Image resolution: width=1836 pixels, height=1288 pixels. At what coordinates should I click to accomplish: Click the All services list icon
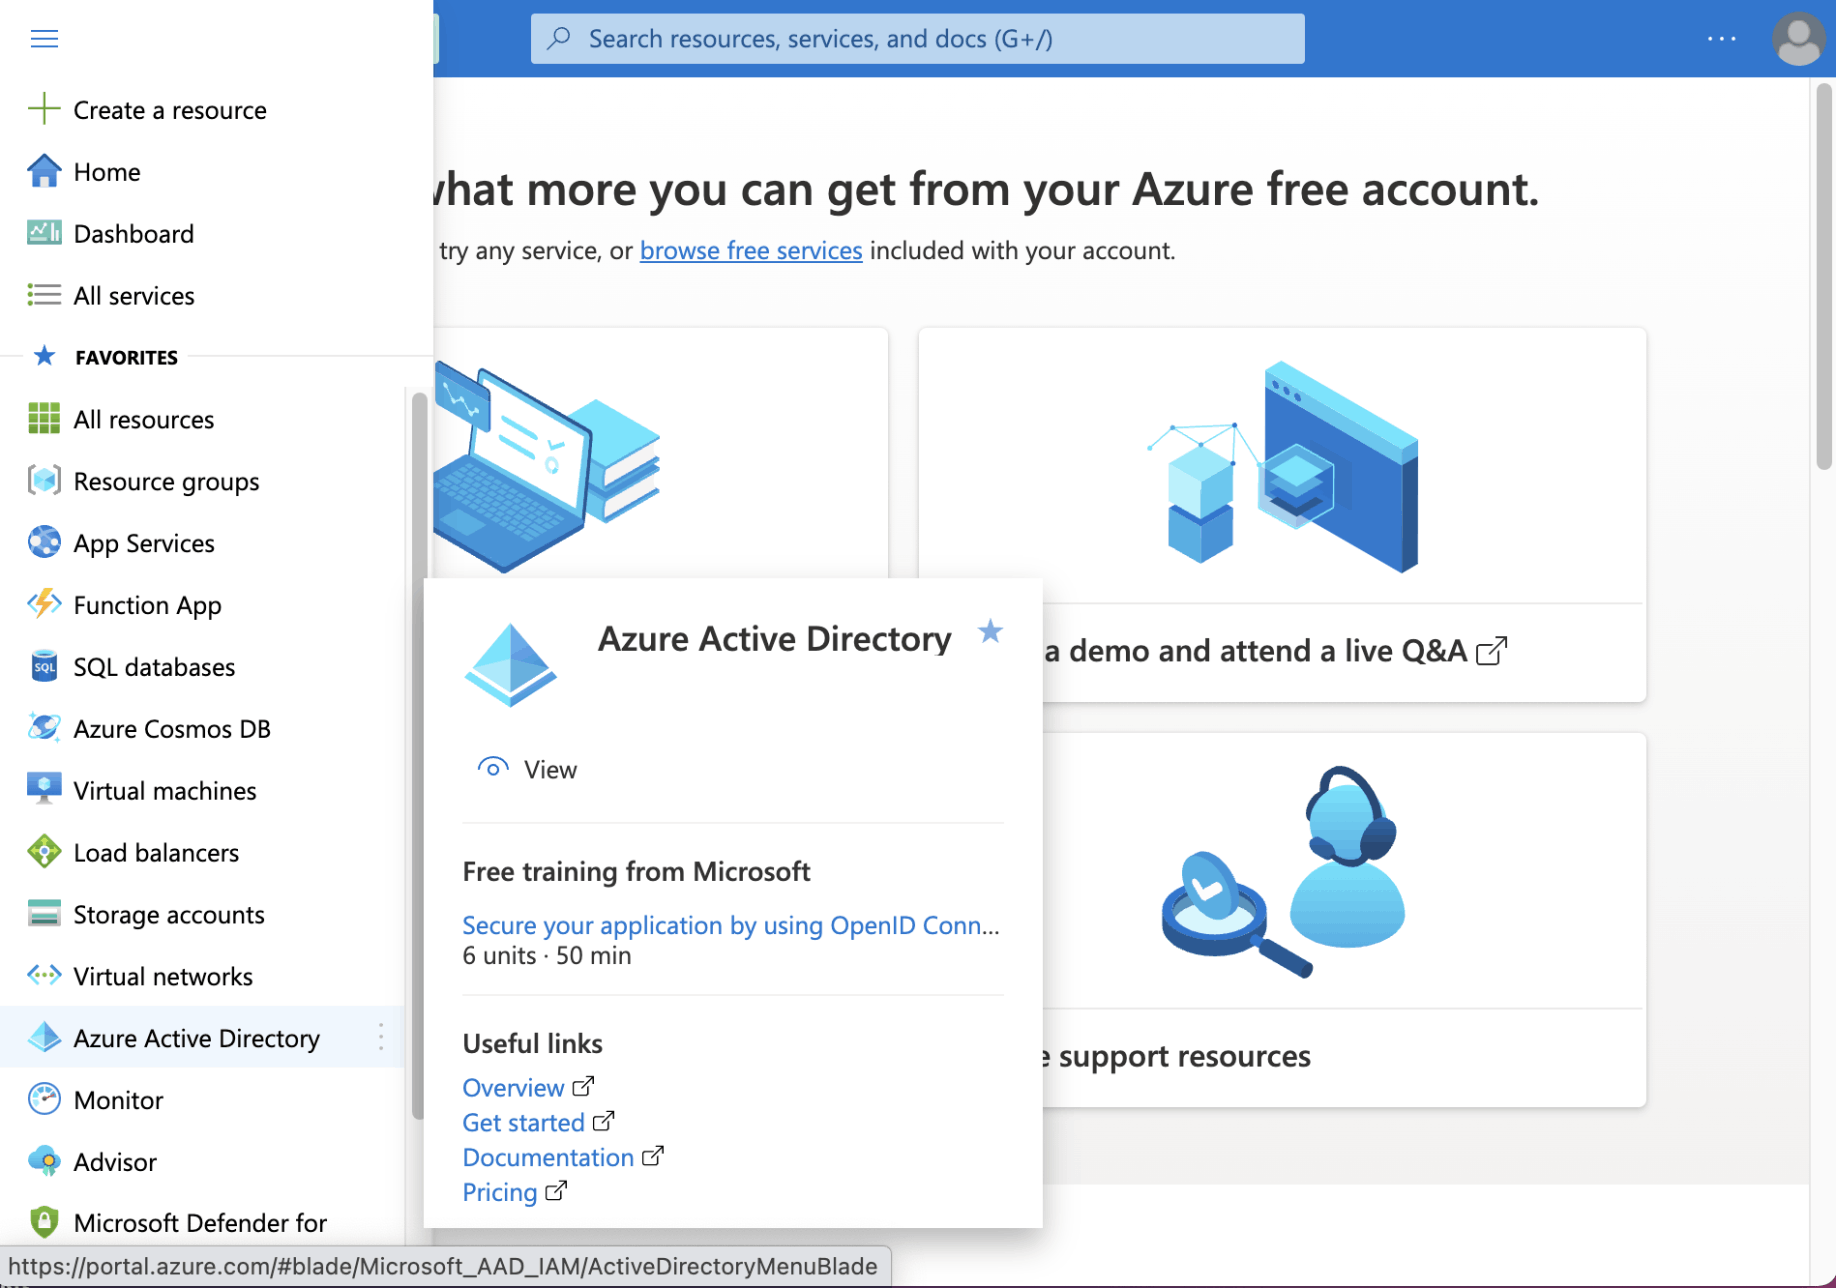[x=44, y=295]
